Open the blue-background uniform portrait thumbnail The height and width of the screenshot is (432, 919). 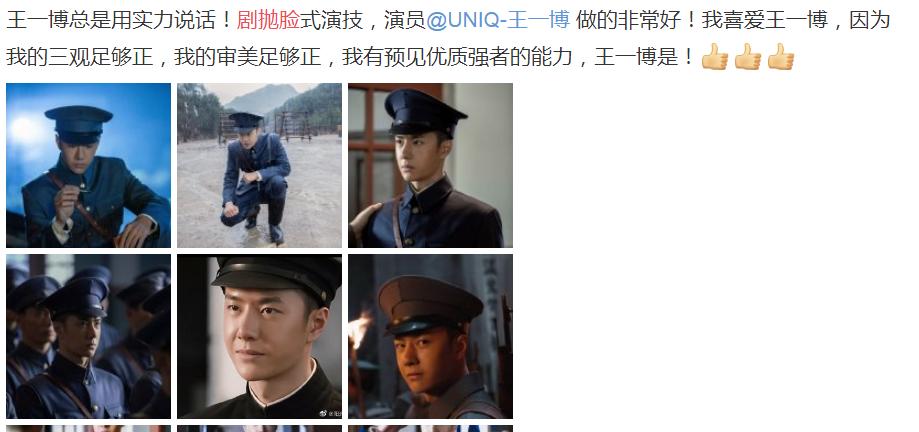(x=89, y=165)
